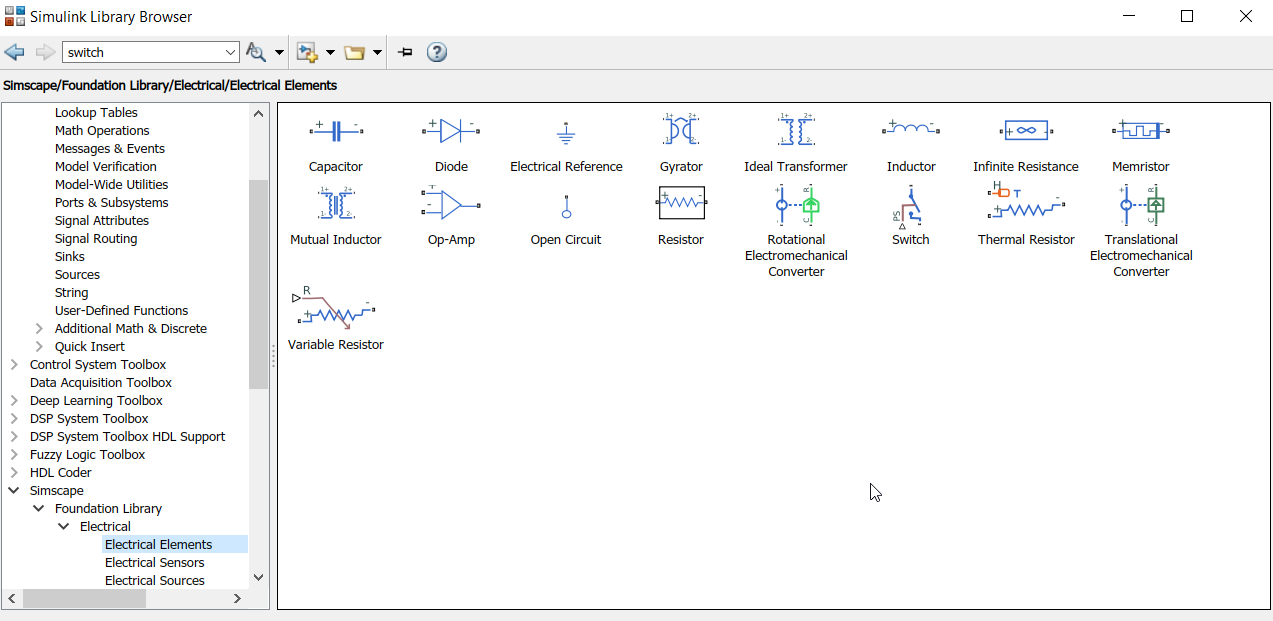
Task: Click the tree's vertical scroll down arrow
Action: (259, 577)
